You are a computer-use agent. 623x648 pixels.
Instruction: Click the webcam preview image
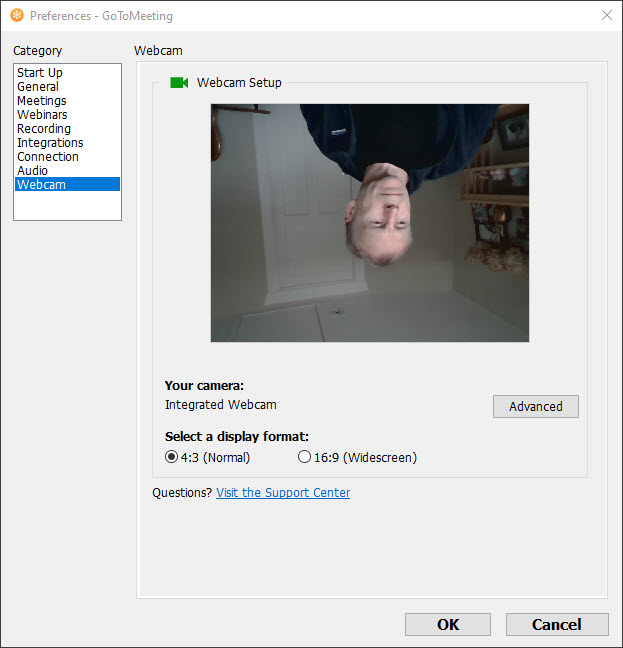pos(369,223)
